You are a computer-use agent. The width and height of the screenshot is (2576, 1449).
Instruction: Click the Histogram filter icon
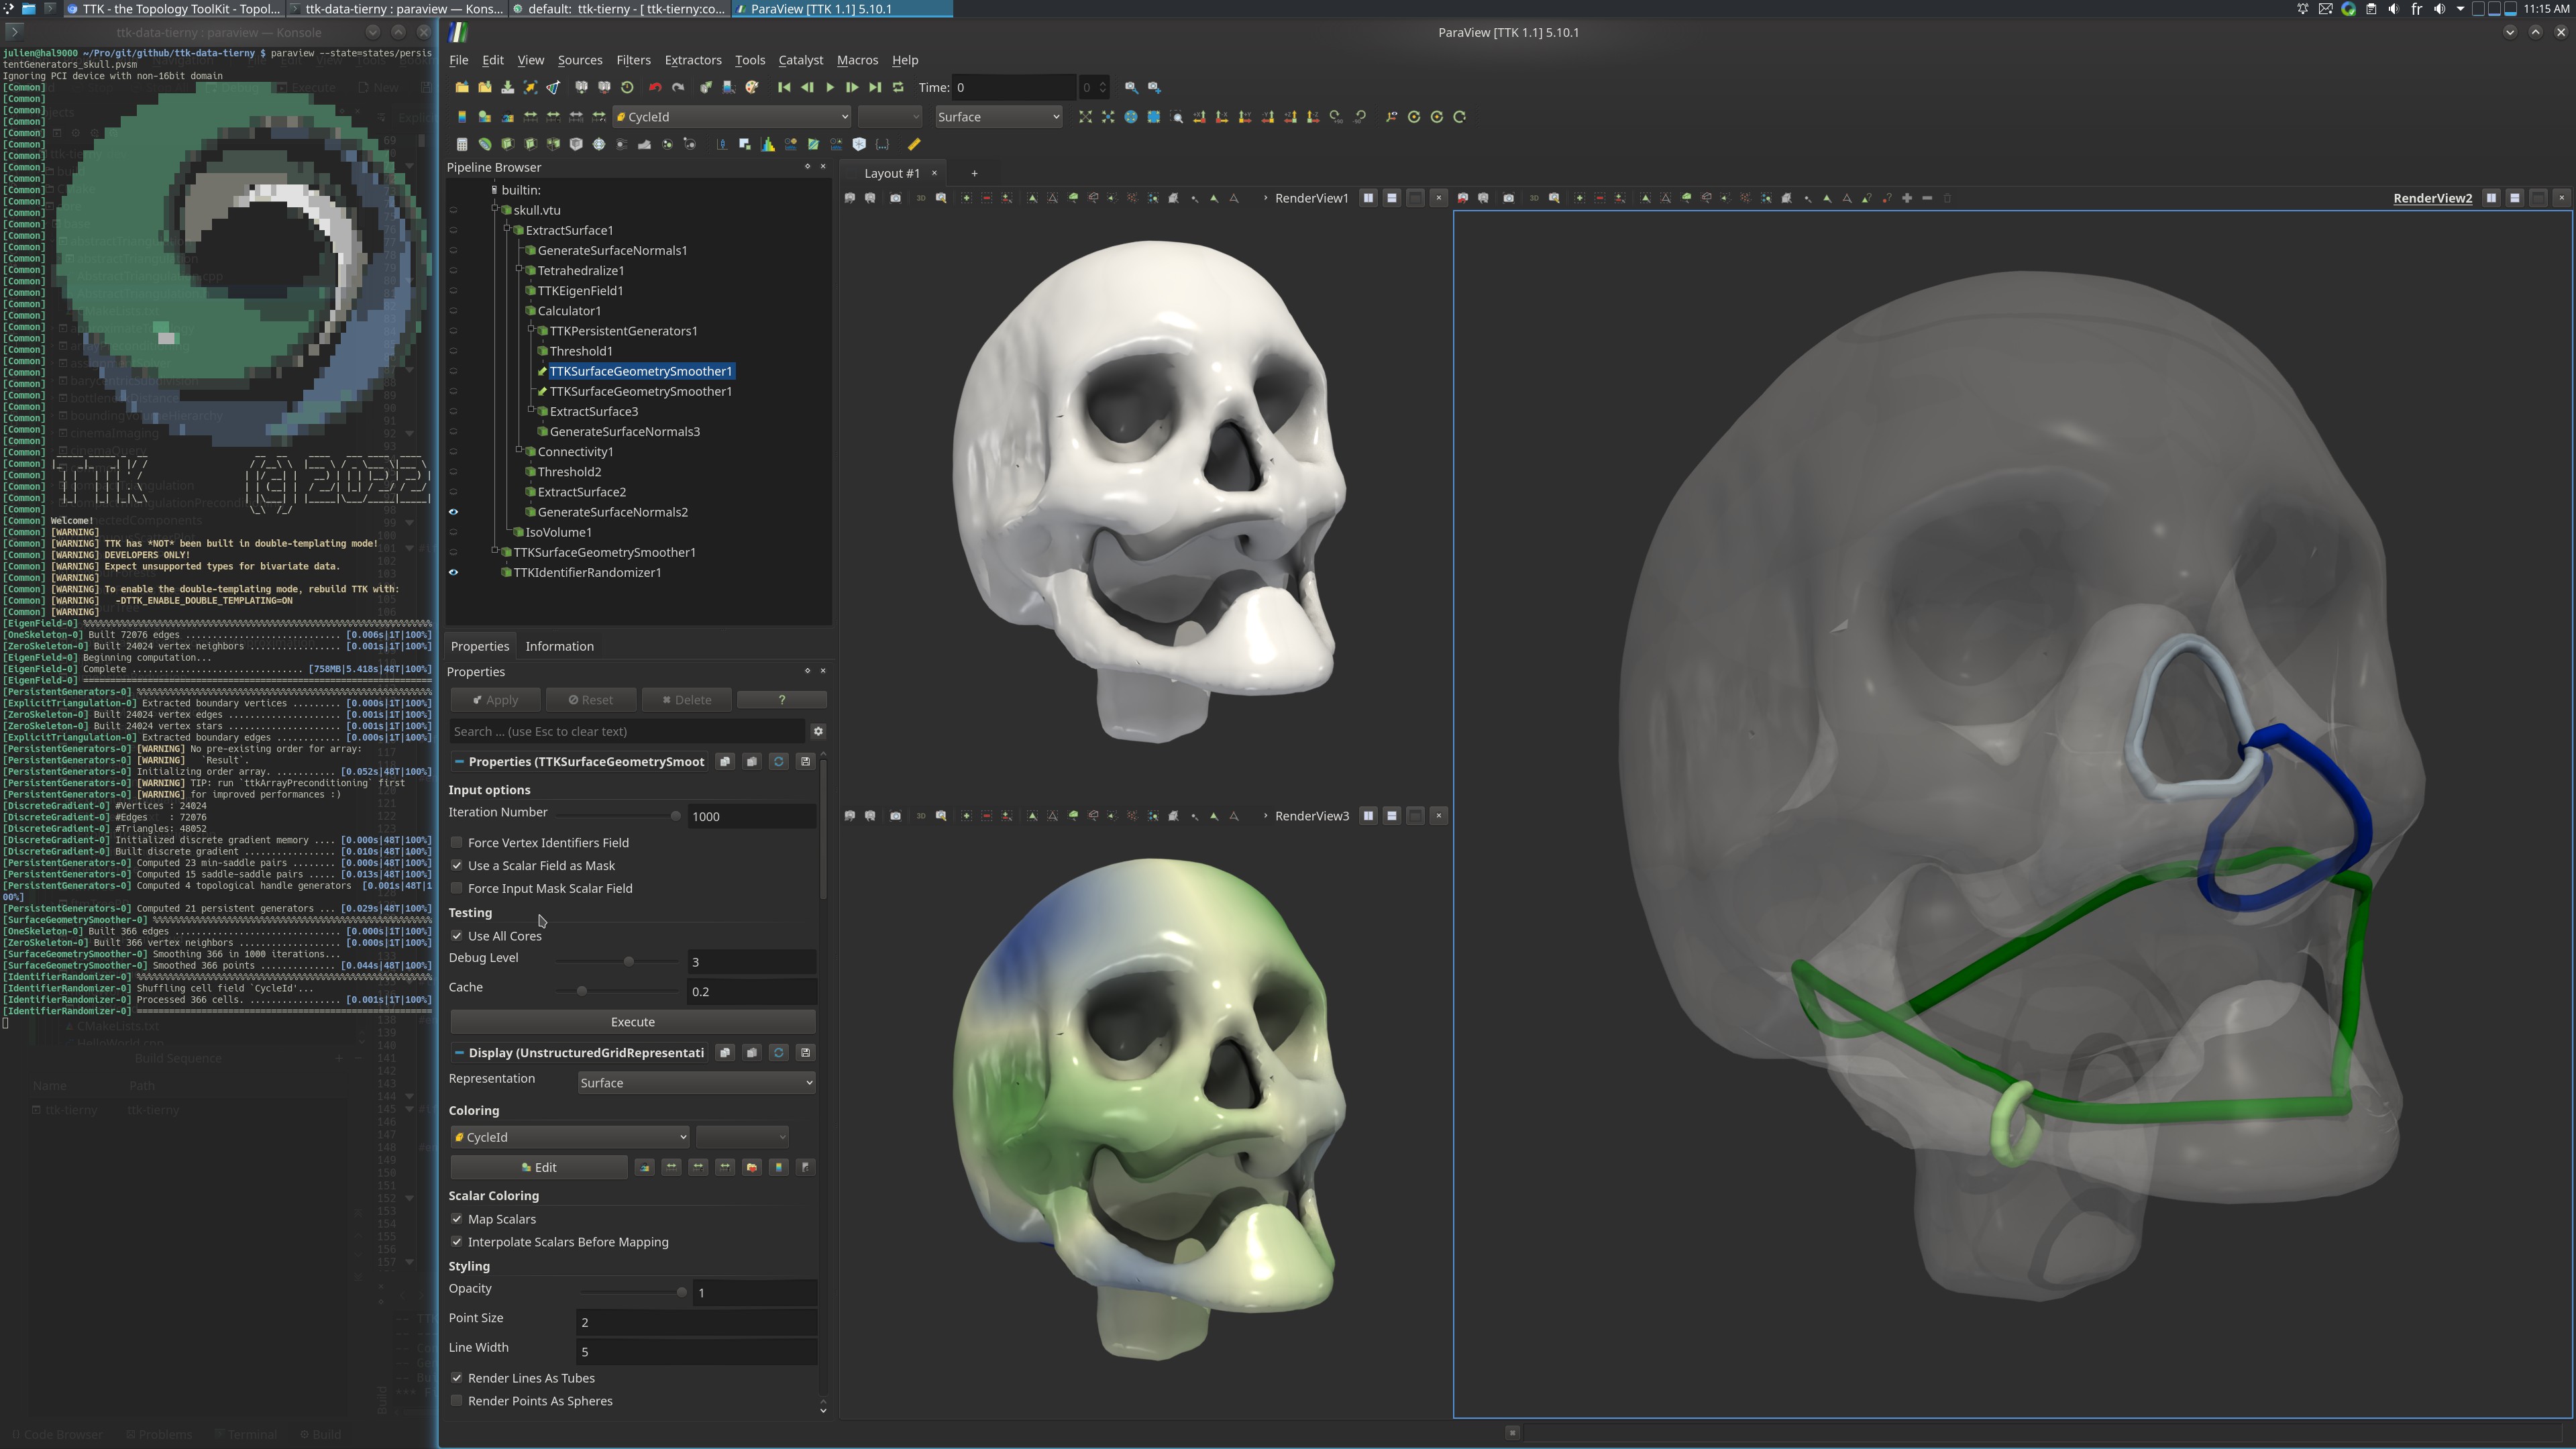pyautogui.click(x=768, y=144)
